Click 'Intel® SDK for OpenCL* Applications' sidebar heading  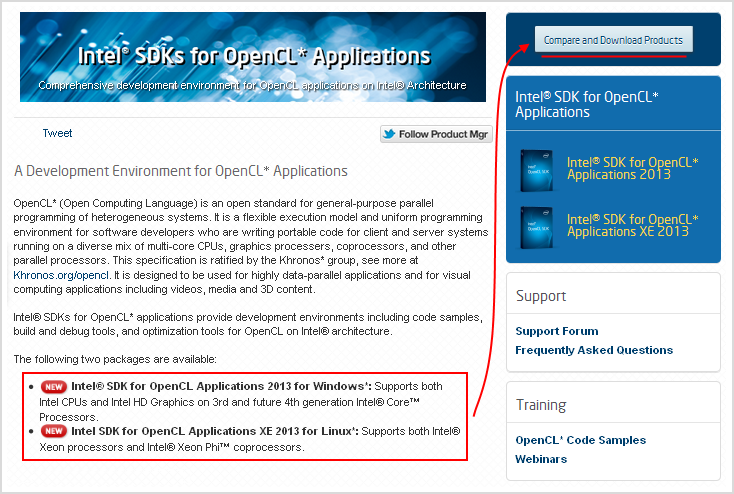pyautogui.click(x=587, y=104)
